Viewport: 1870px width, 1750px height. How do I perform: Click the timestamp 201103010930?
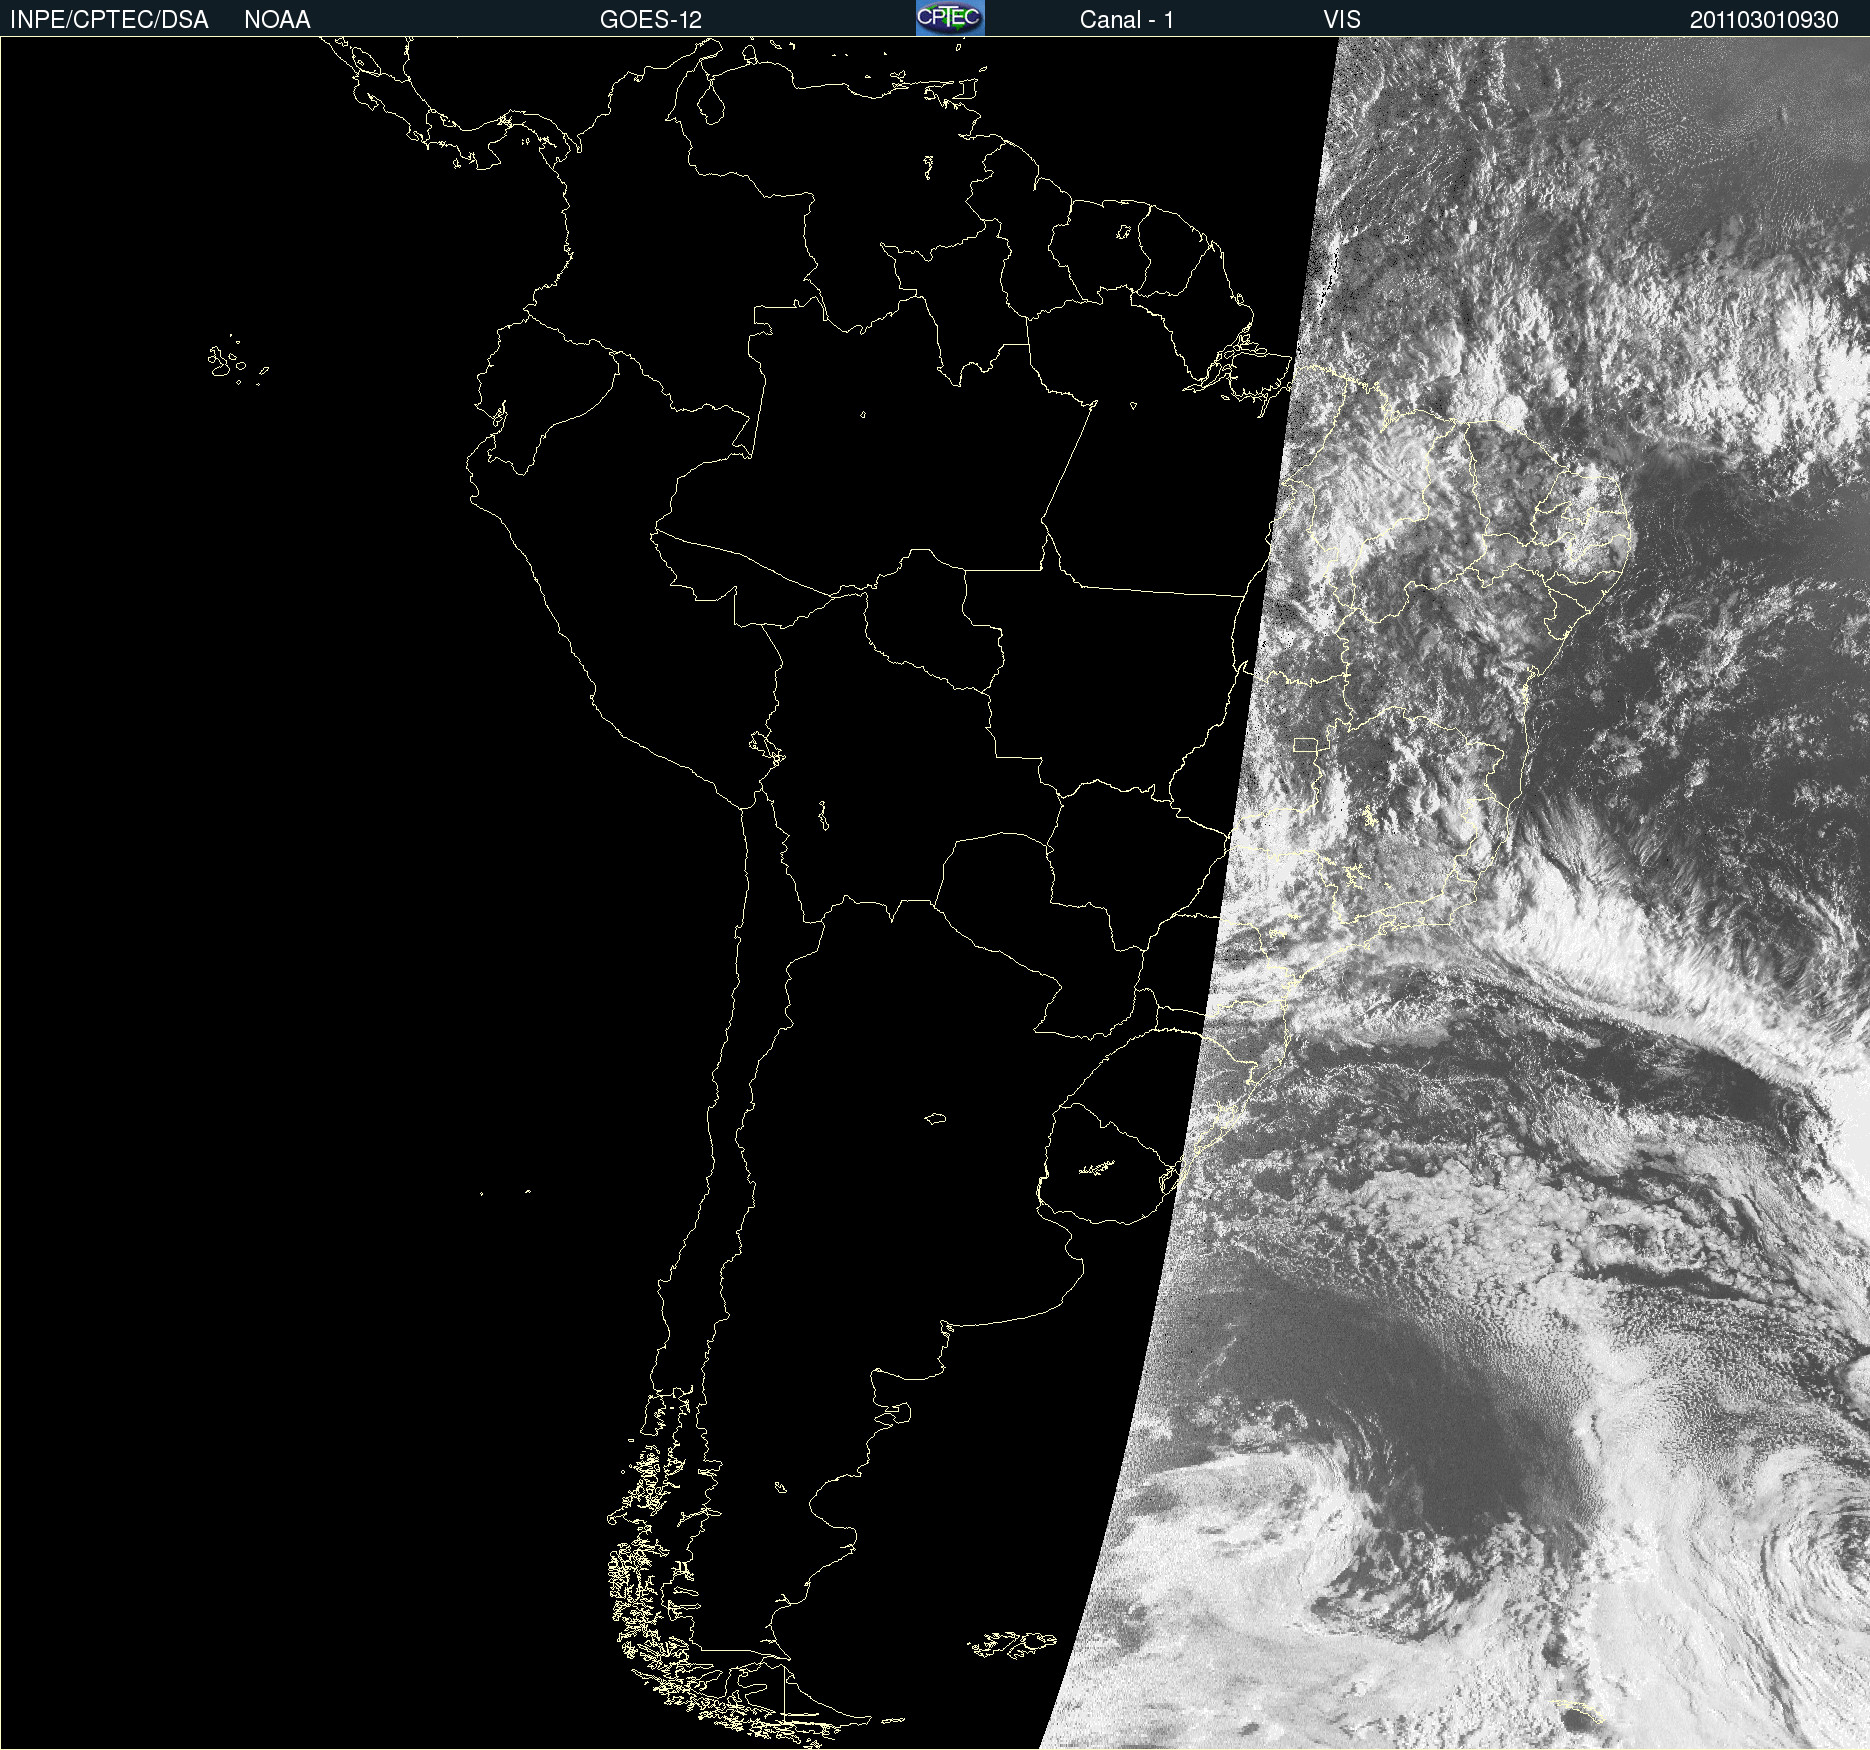[x=1764, y=20]
